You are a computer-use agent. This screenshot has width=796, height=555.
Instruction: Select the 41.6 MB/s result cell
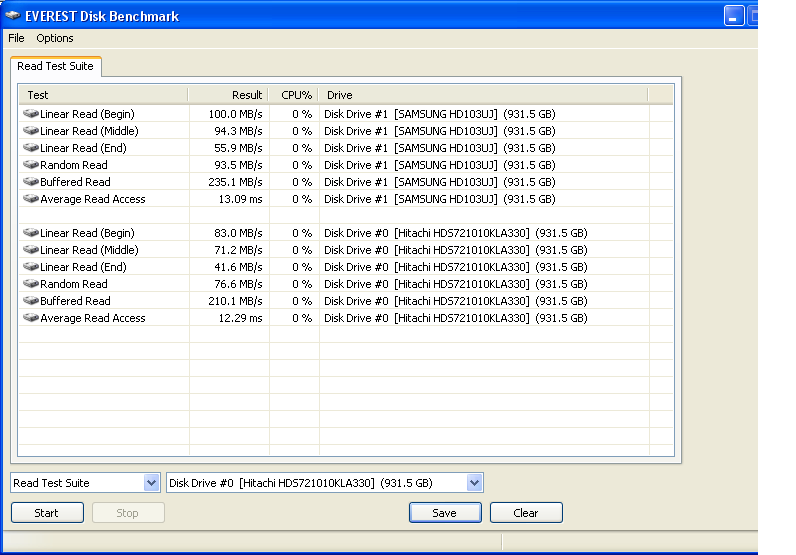coord(238,267)
